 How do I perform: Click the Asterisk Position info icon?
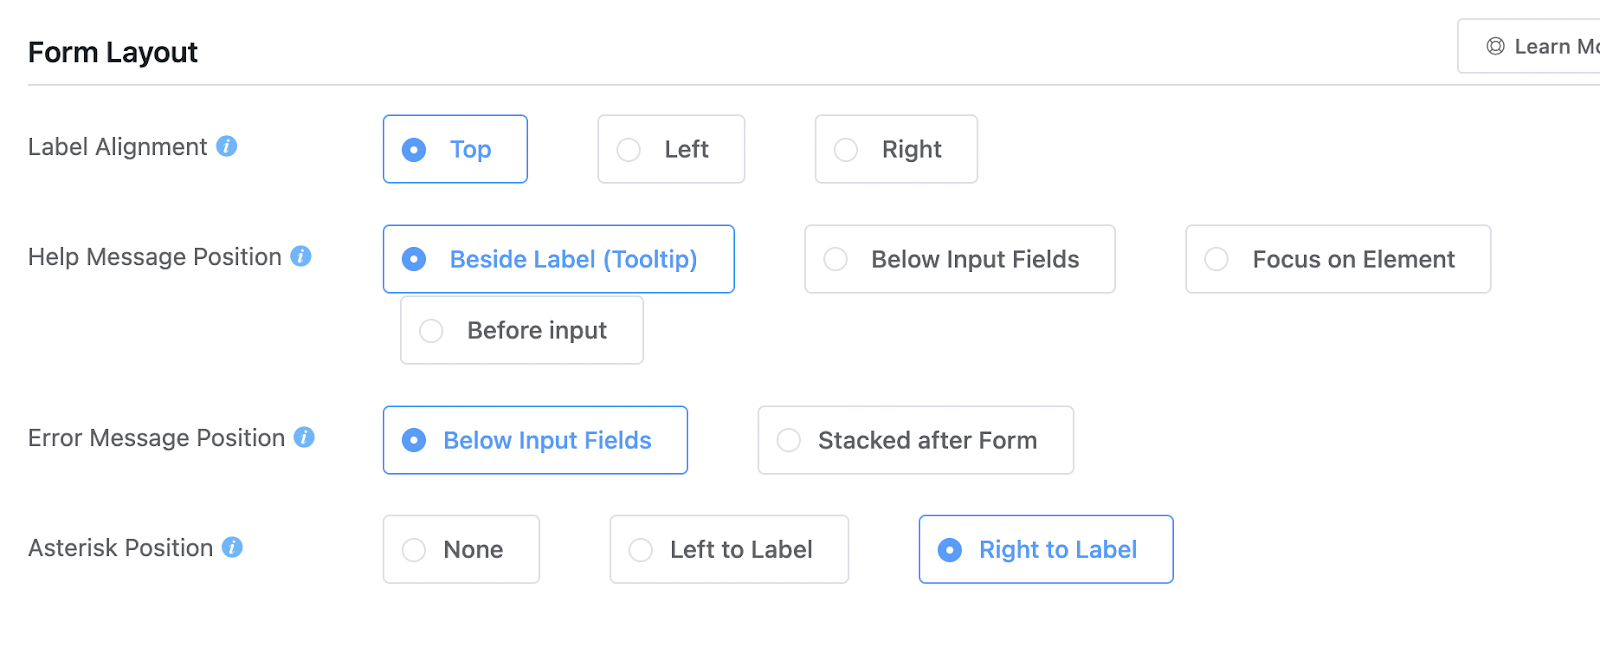(232, 547)
